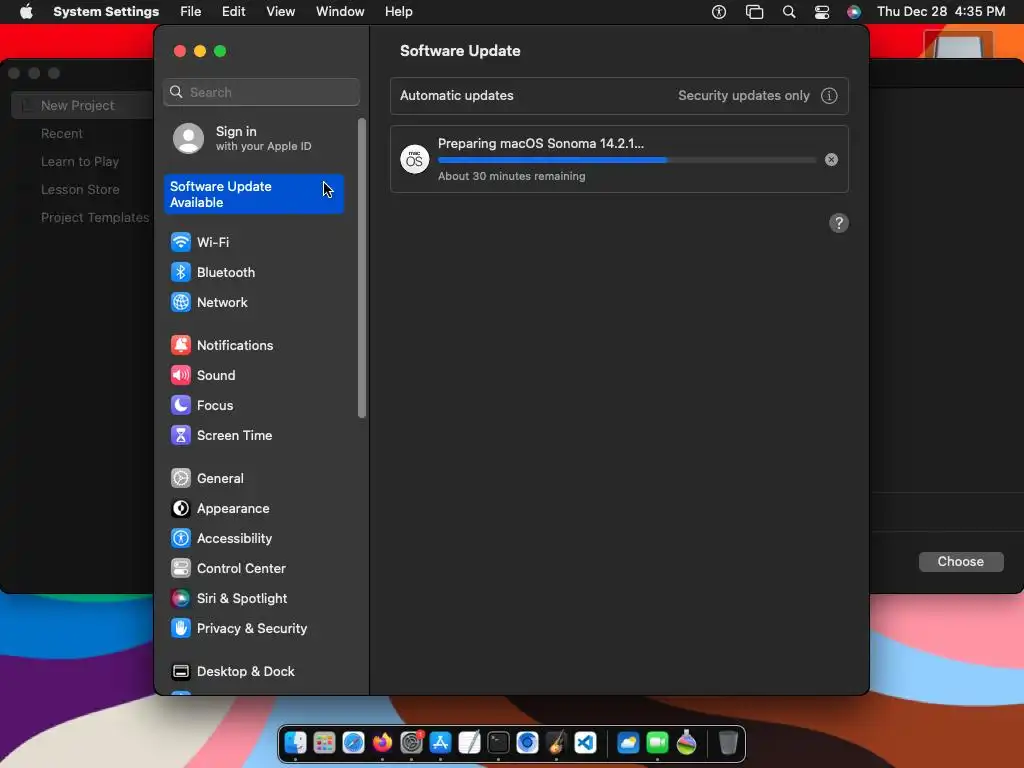Open the Wi-Fi settings icon

[x=180, y=242]
